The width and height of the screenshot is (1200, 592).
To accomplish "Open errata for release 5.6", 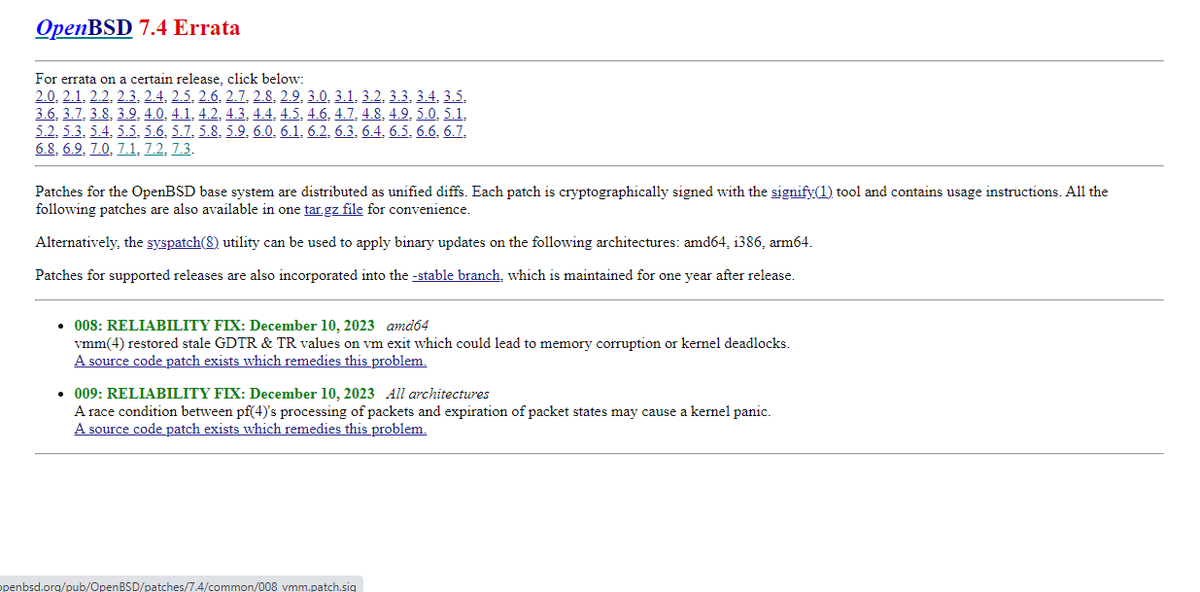I will pyautogui.click(x=154, y=133).
